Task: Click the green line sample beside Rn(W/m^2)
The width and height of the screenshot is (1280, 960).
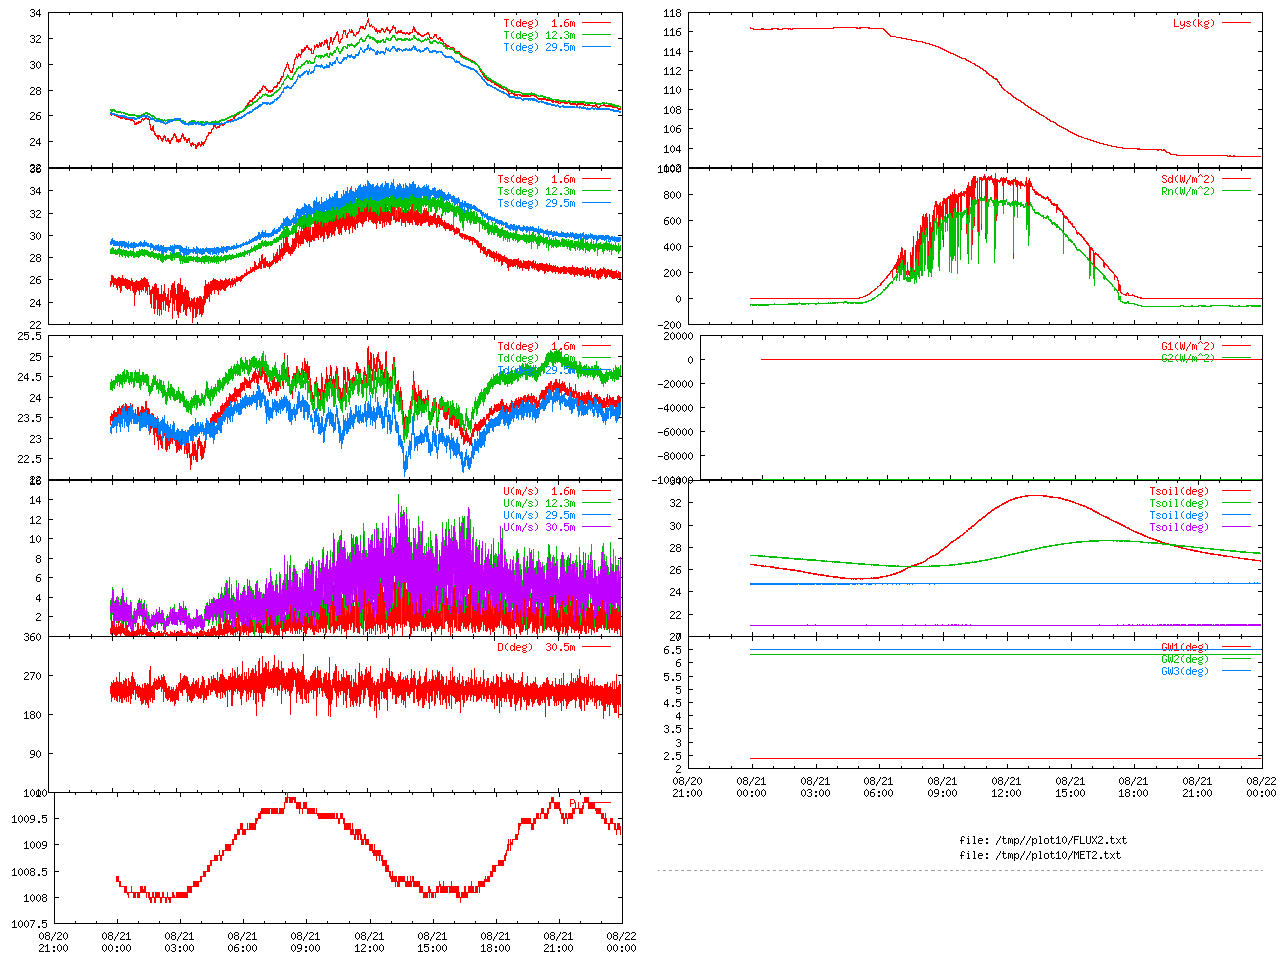Action: point(1236,191)
